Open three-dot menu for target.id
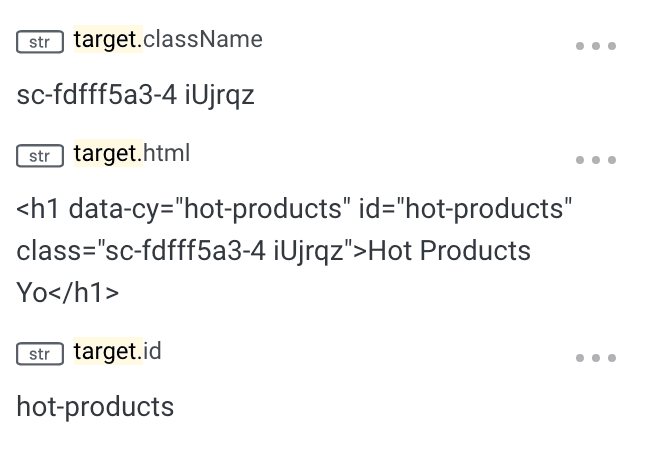656x456 pixels. coord(596,358)
